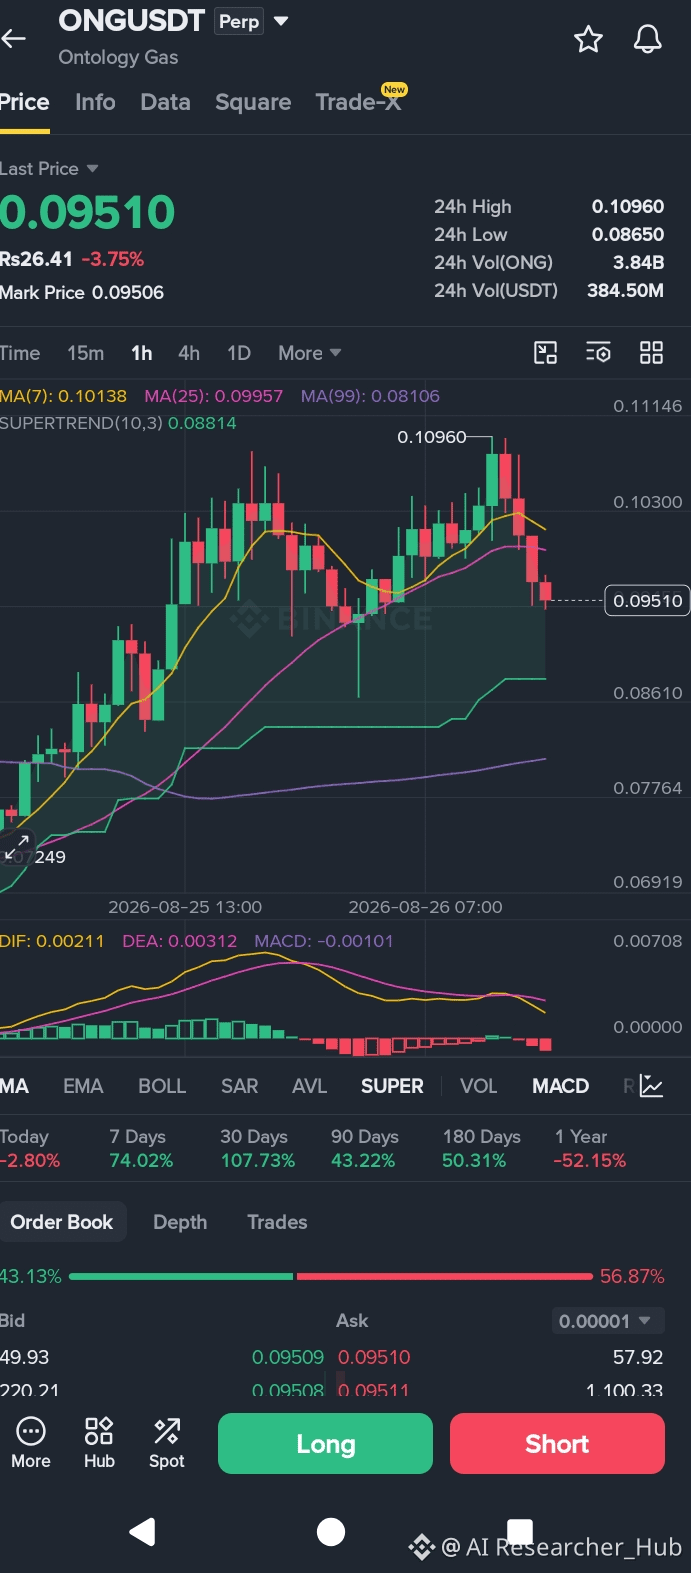Open the multi-chart grid layout icon
Image resolution: width=691 pixels, height=1573 pixels.
[651, 352]
